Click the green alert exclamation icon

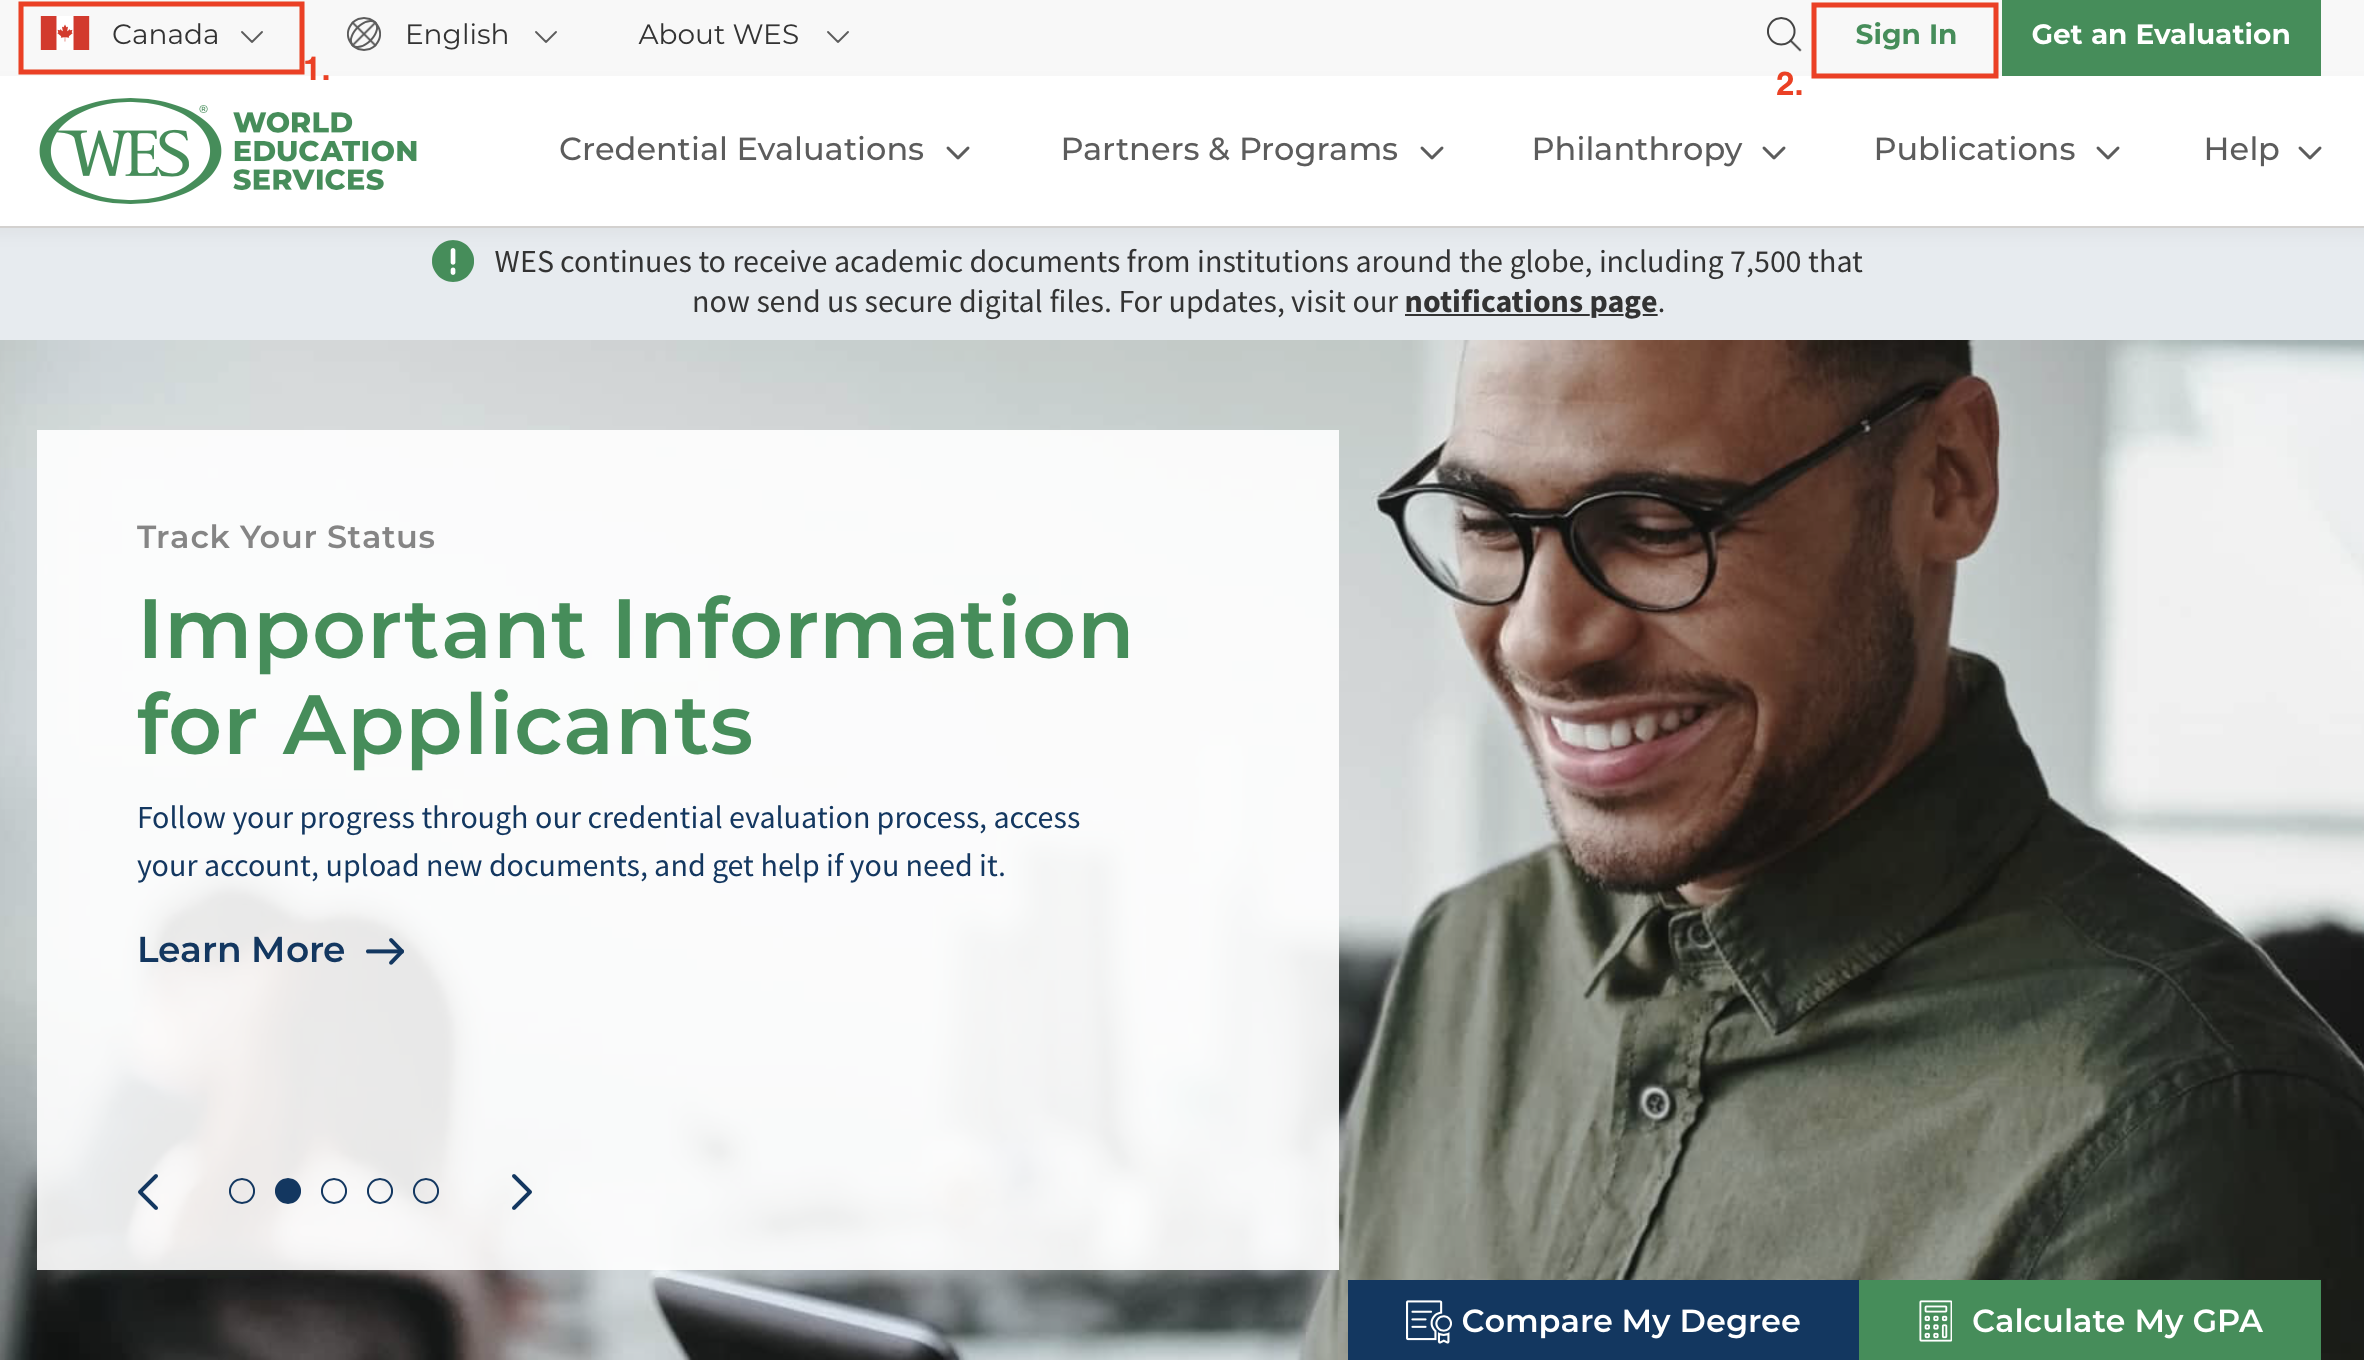click(452, 262)
